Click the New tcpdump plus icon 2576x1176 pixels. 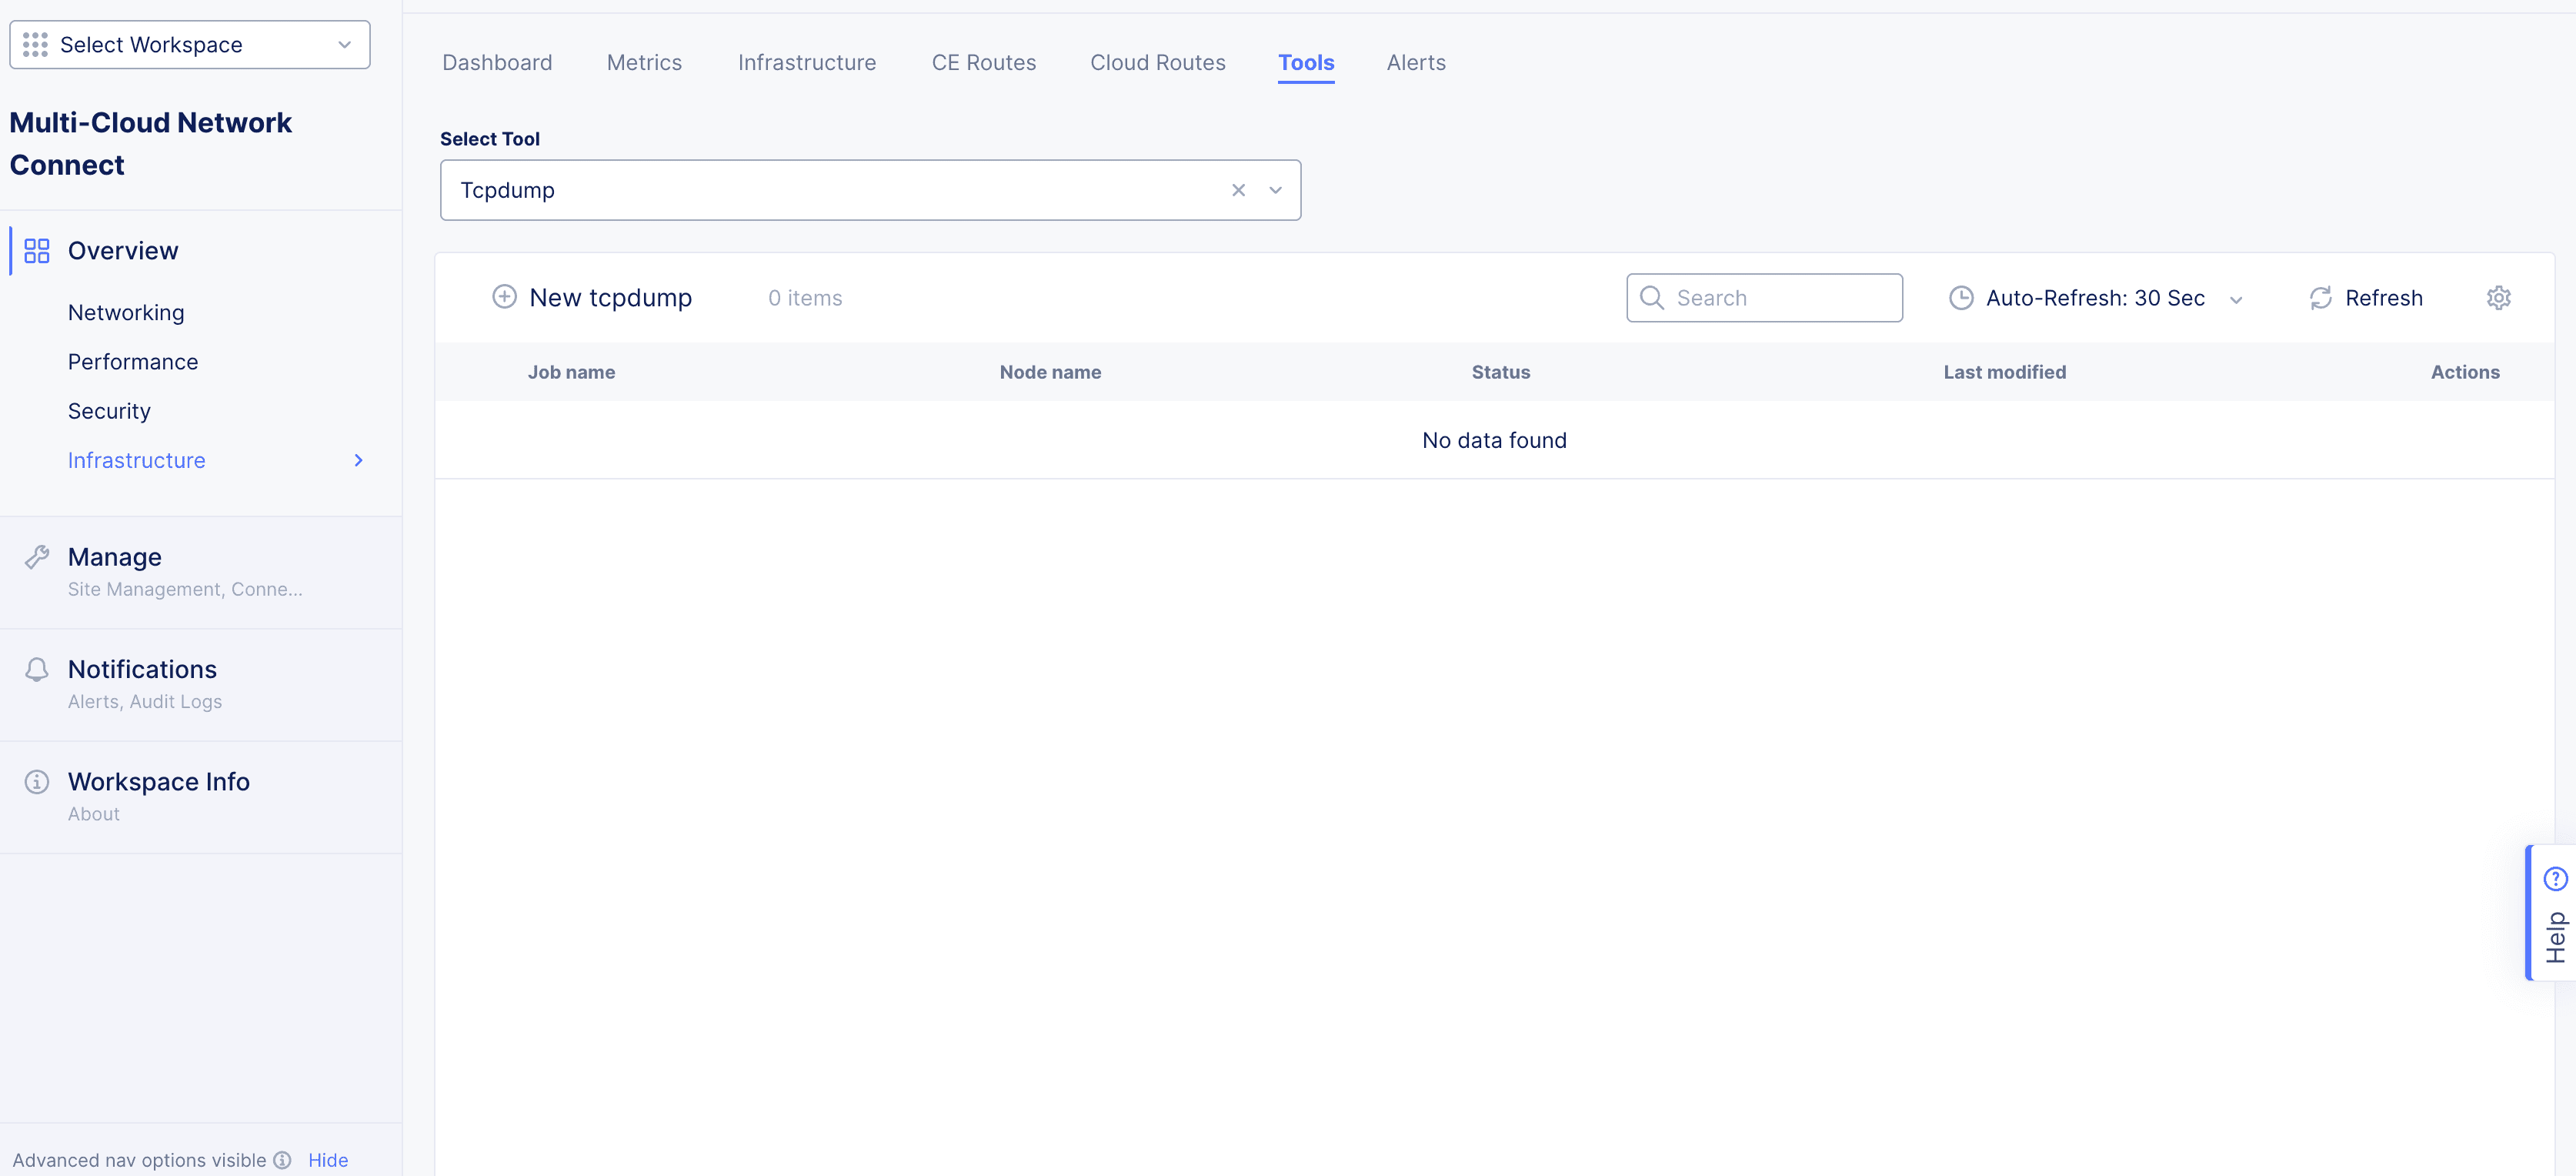coord(505,297)
